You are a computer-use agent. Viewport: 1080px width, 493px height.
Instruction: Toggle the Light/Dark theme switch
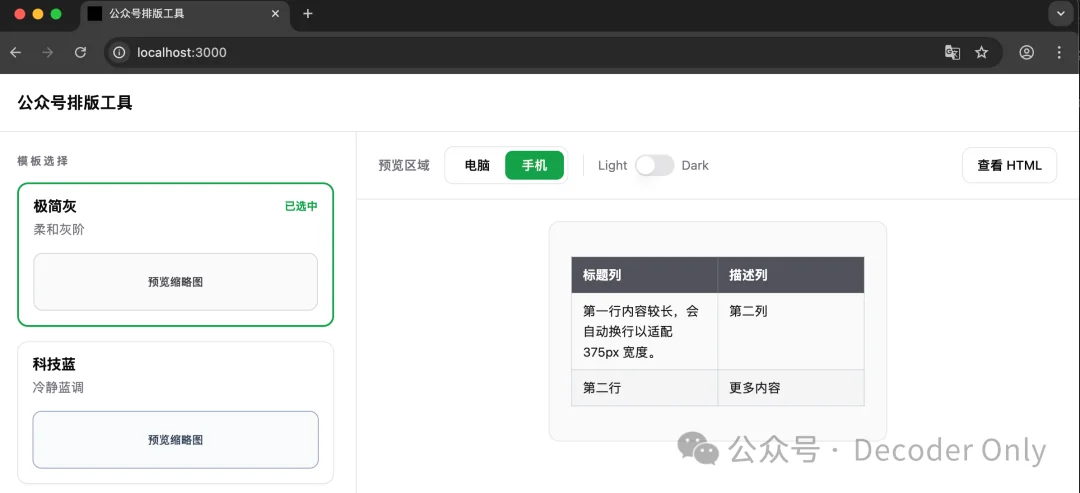[x=654, y=165]
